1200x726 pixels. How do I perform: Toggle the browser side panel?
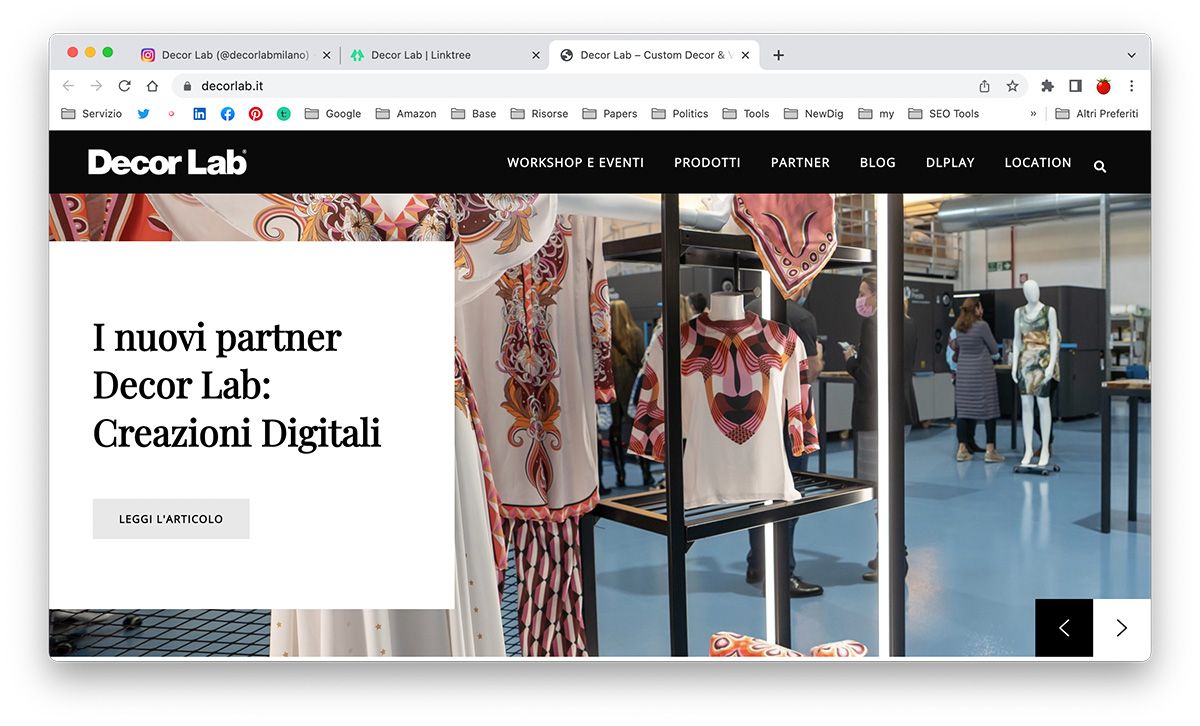coord(1075,86)
